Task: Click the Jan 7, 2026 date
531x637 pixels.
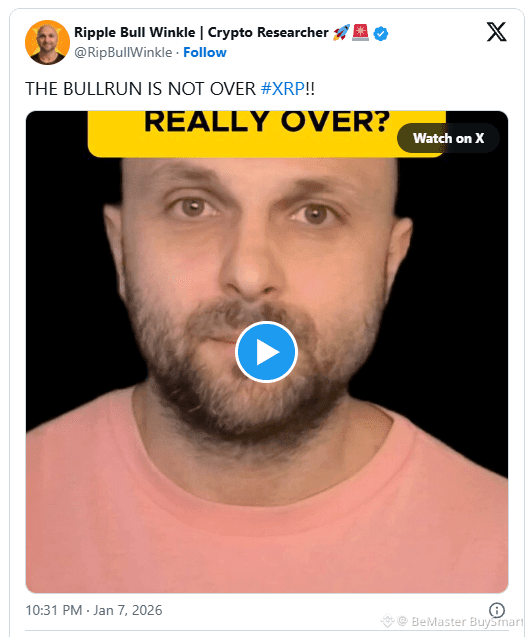Action: [128, 610]
